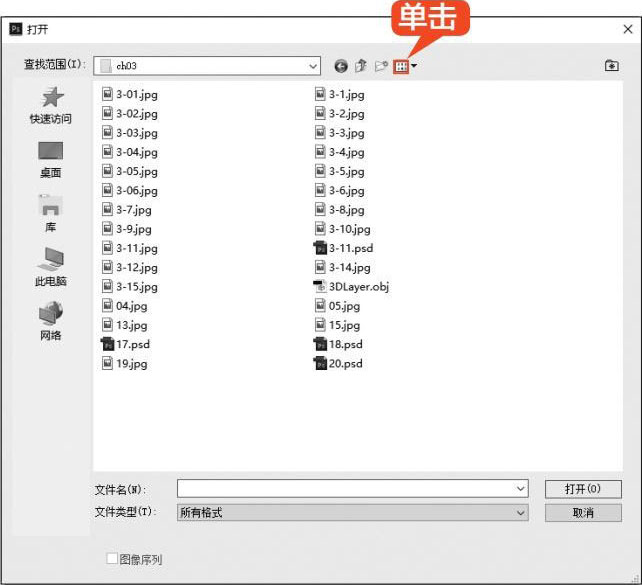Viewport: 642px width, 585px height.
Task: Select file 05.jpg
Action: pos(337,306)
